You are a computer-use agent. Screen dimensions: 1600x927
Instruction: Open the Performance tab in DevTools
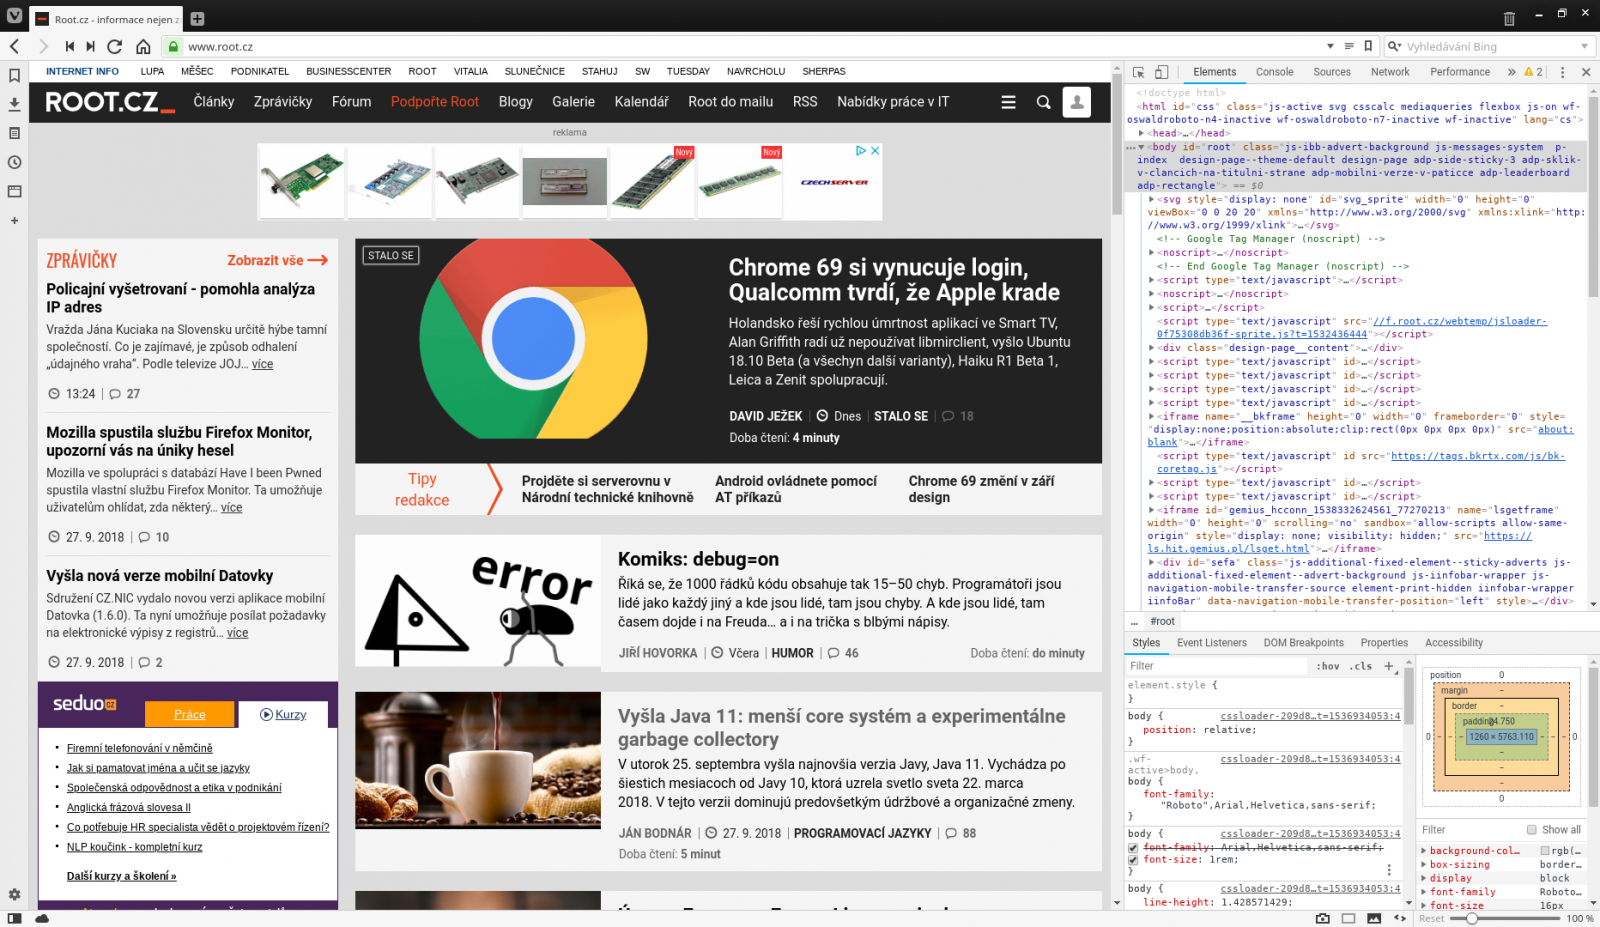pos(1460,72)
